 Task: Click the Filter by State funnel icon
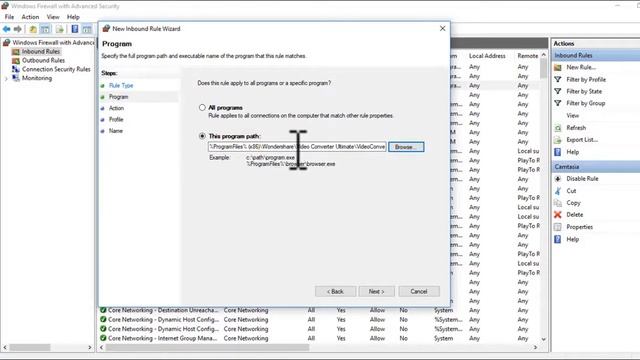pyautogui.click(x=558, y=91)
